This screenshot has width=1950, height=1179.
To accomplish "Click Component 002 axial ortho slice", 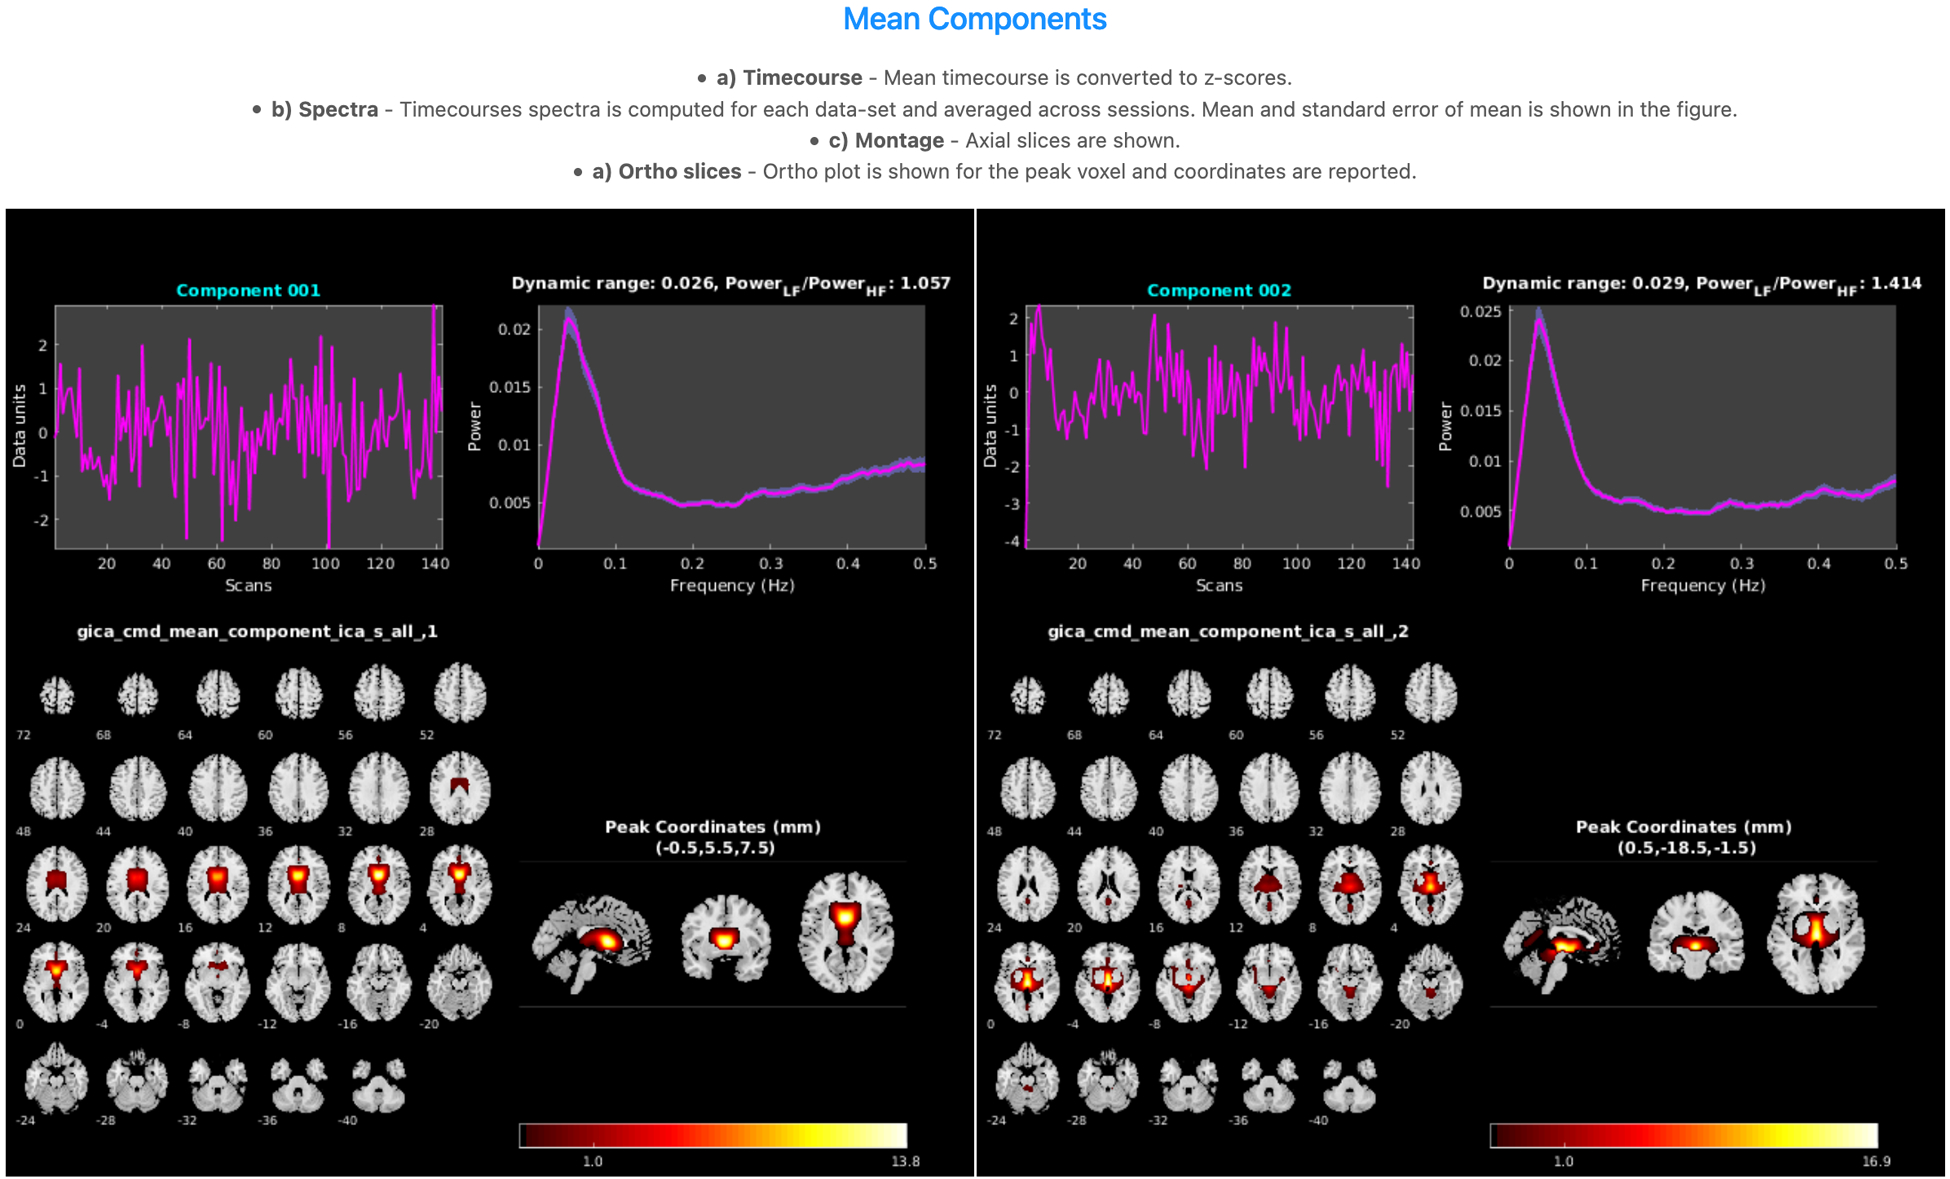I will pos(1817,933).
